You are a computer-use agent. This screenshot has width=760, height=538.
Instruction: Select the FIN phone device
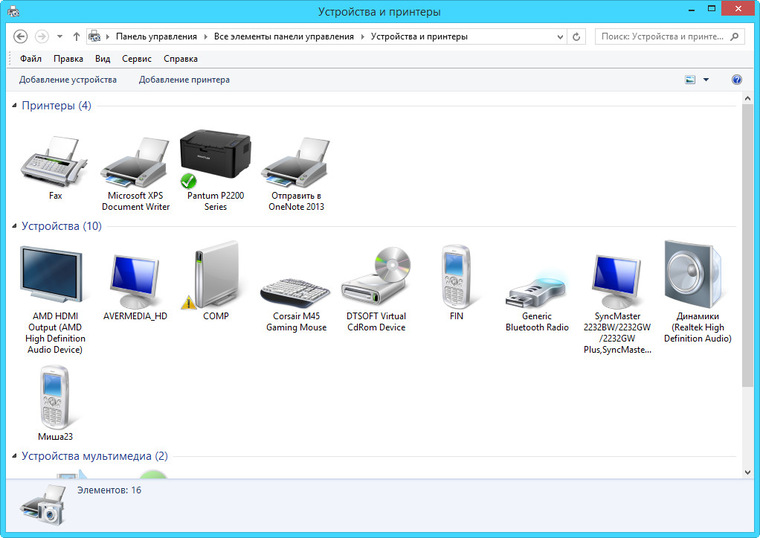[456, 277]
